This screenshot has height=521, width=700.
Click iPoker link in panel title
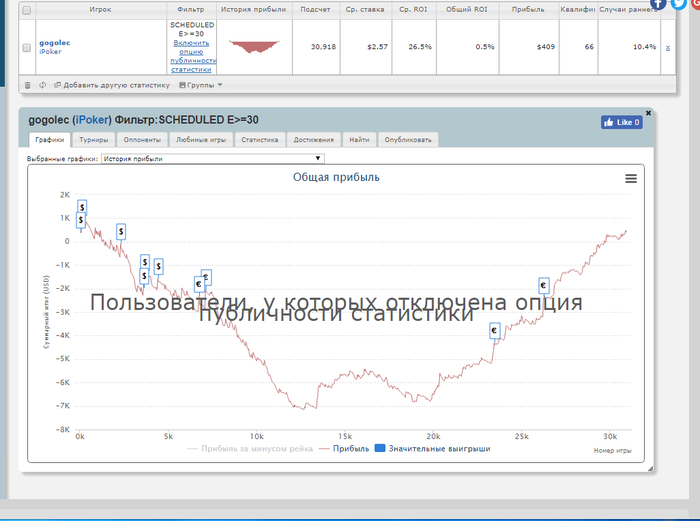[x=92, y=120]
